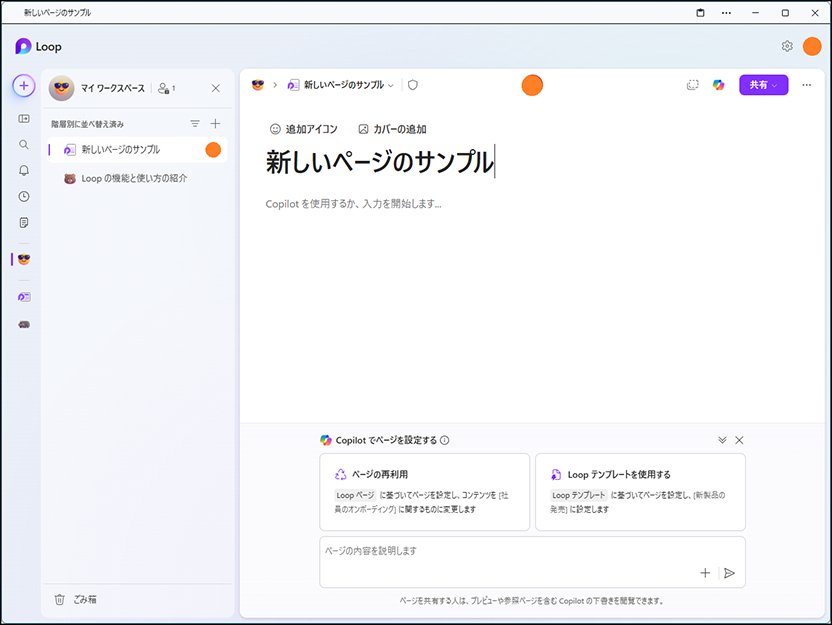Collapse the Copilot panel with double chevron

click(x=722, y=440)
